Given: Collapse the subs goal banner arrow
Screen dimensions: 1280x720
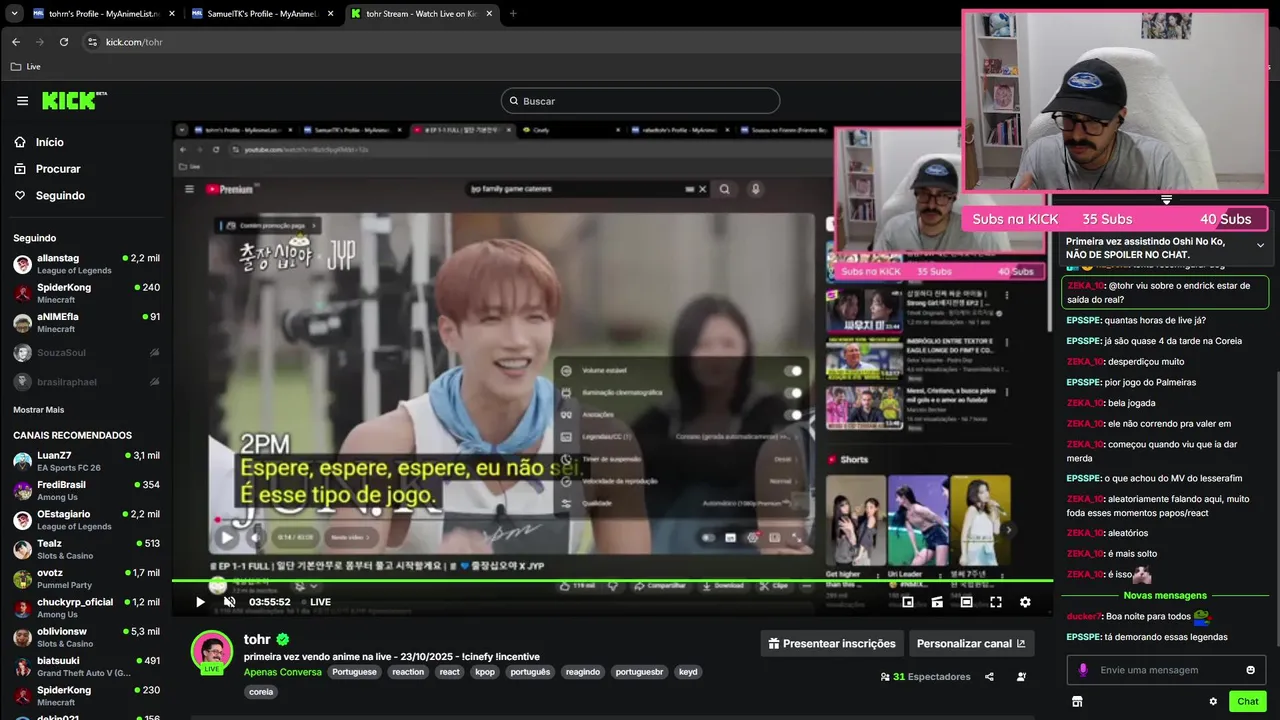Looking at the screenshot, I should tap(1166, 200).
